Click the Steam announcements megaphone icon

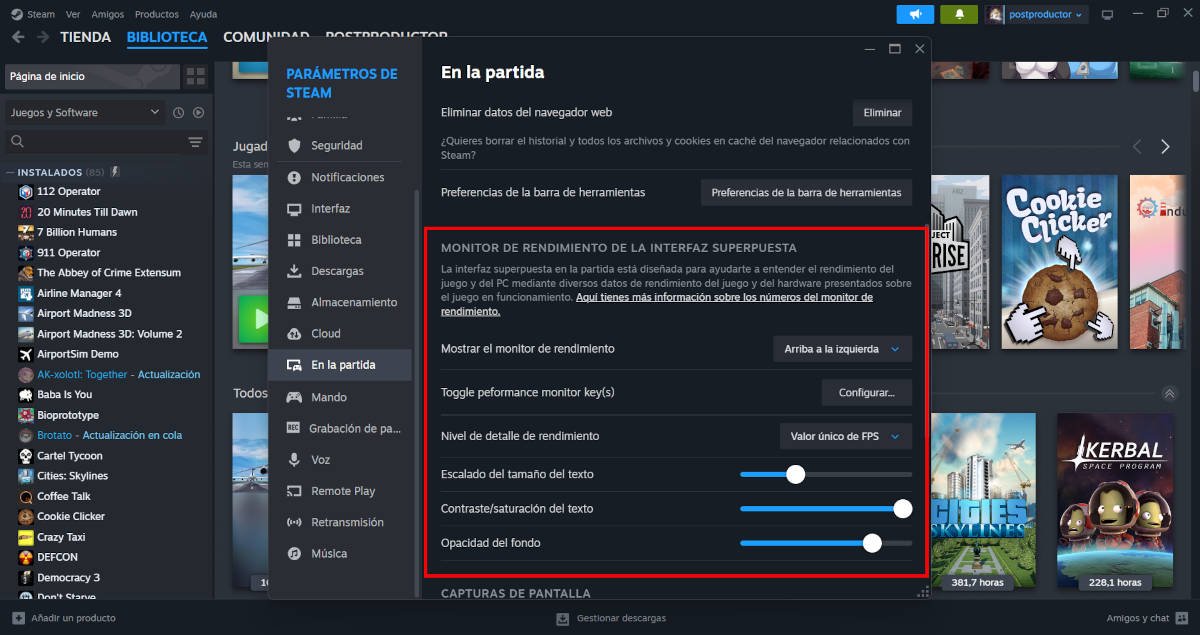(x=915, y=14)
